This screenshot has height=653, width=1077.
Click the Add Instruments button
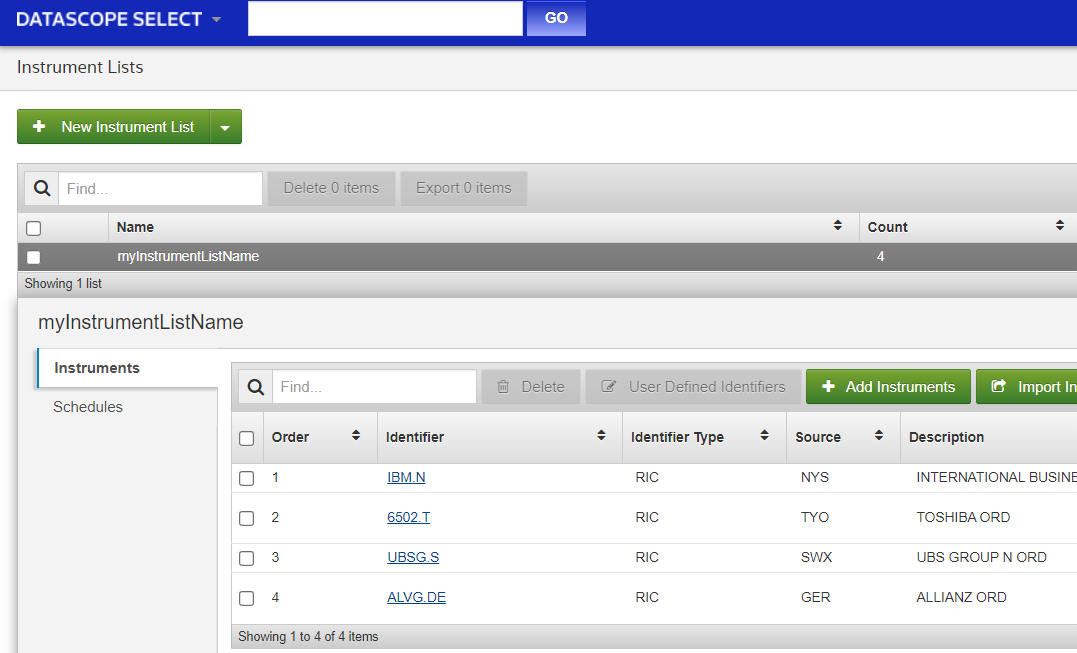(888, 387)
